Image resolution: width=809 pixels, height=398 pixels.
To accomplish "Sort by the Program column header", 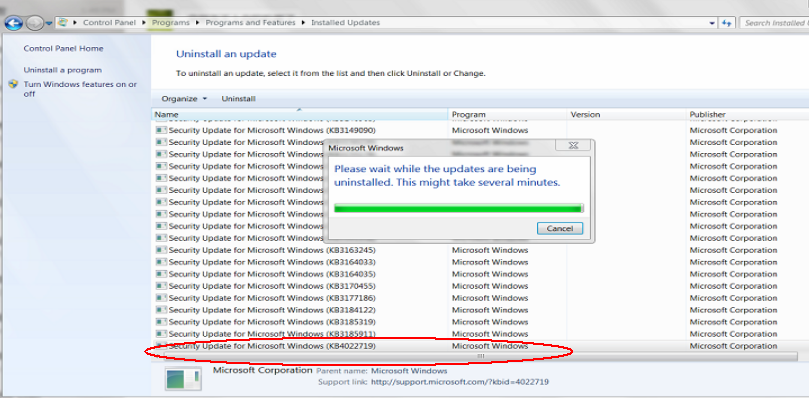I will pyautogui.click(x=507, y=114).
